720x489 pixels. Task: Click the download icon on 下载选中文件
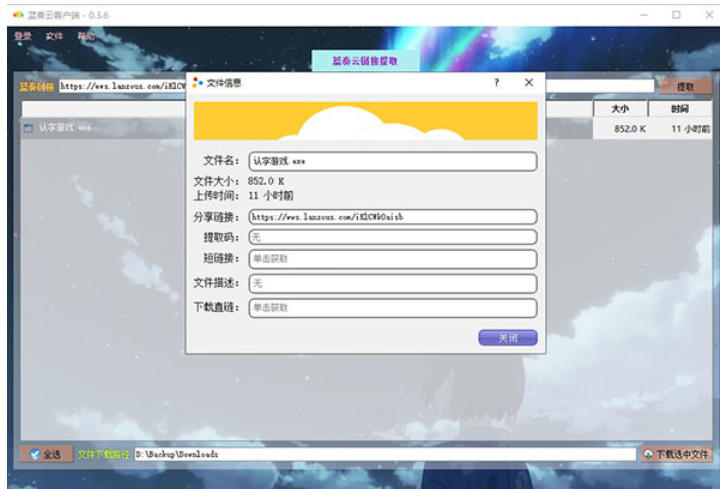[648, 454]
